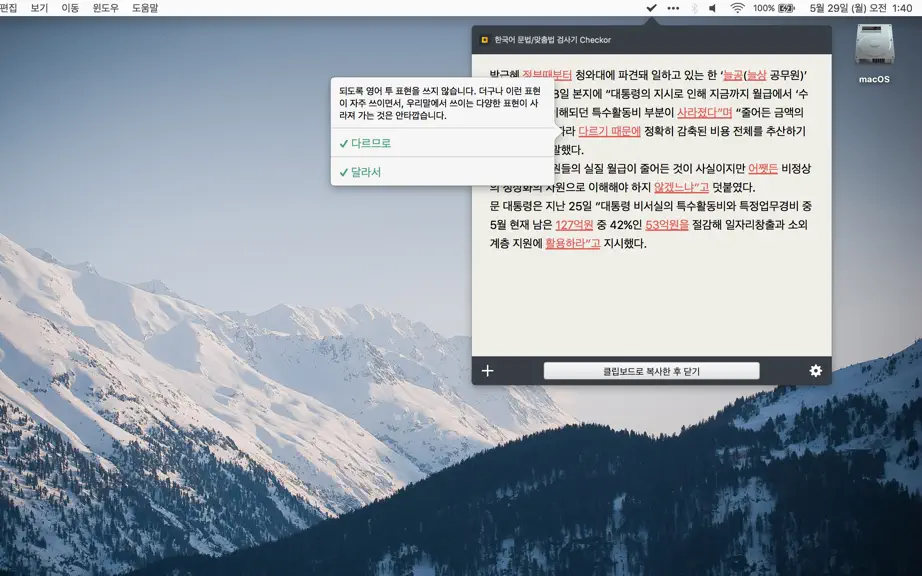Open the macOS drive desktop icon
This screenshot has width=922, height=576.
tap(874, 53)
